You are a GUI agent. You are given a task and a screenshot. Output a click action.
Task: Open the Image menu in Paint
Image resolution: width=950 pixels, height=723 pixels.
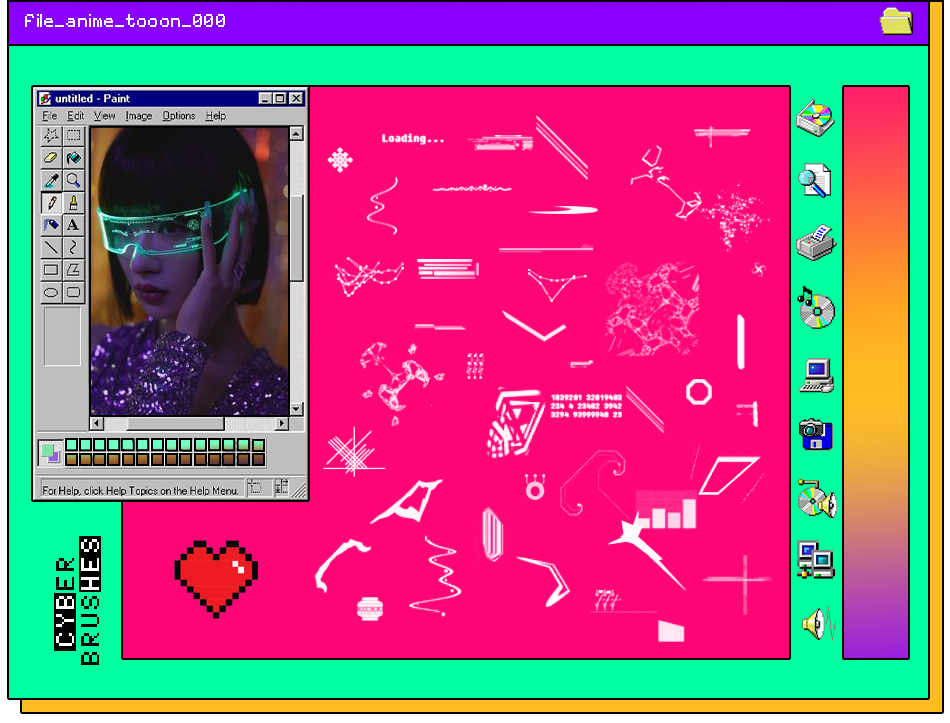click(x=139, y=116)
